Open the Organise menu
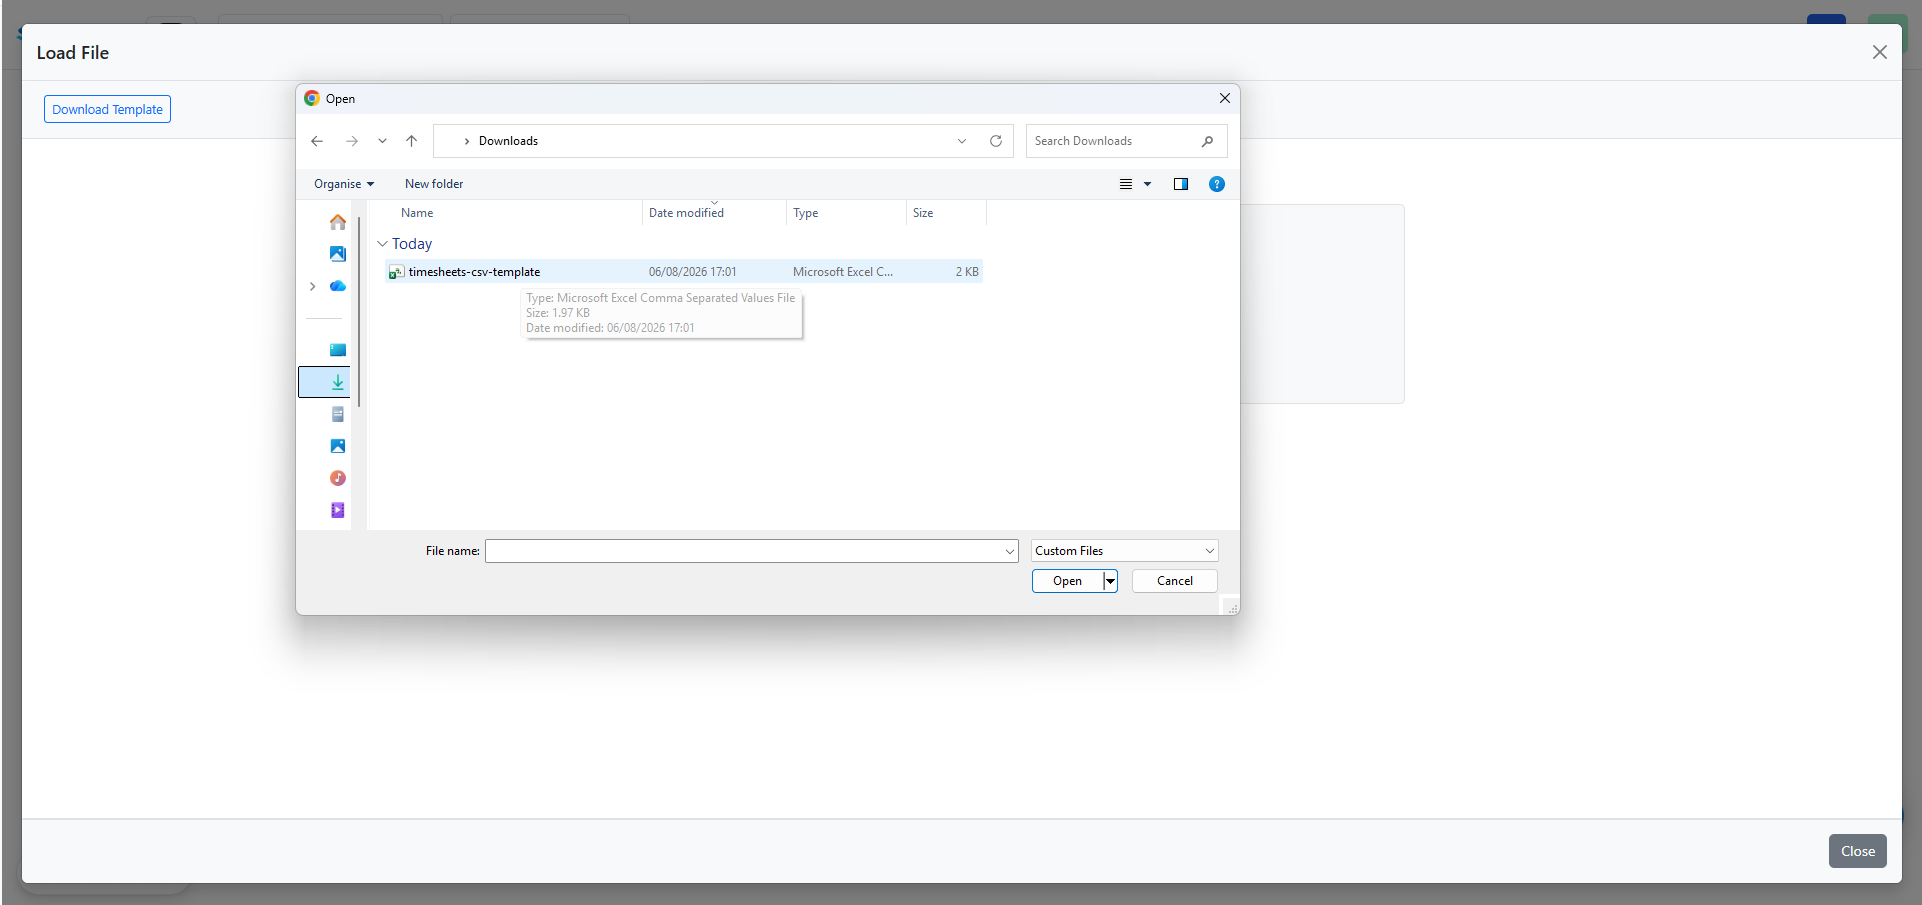Viewport: 1922px width, 905px height. pyautogui.click(x=343, y=184)
